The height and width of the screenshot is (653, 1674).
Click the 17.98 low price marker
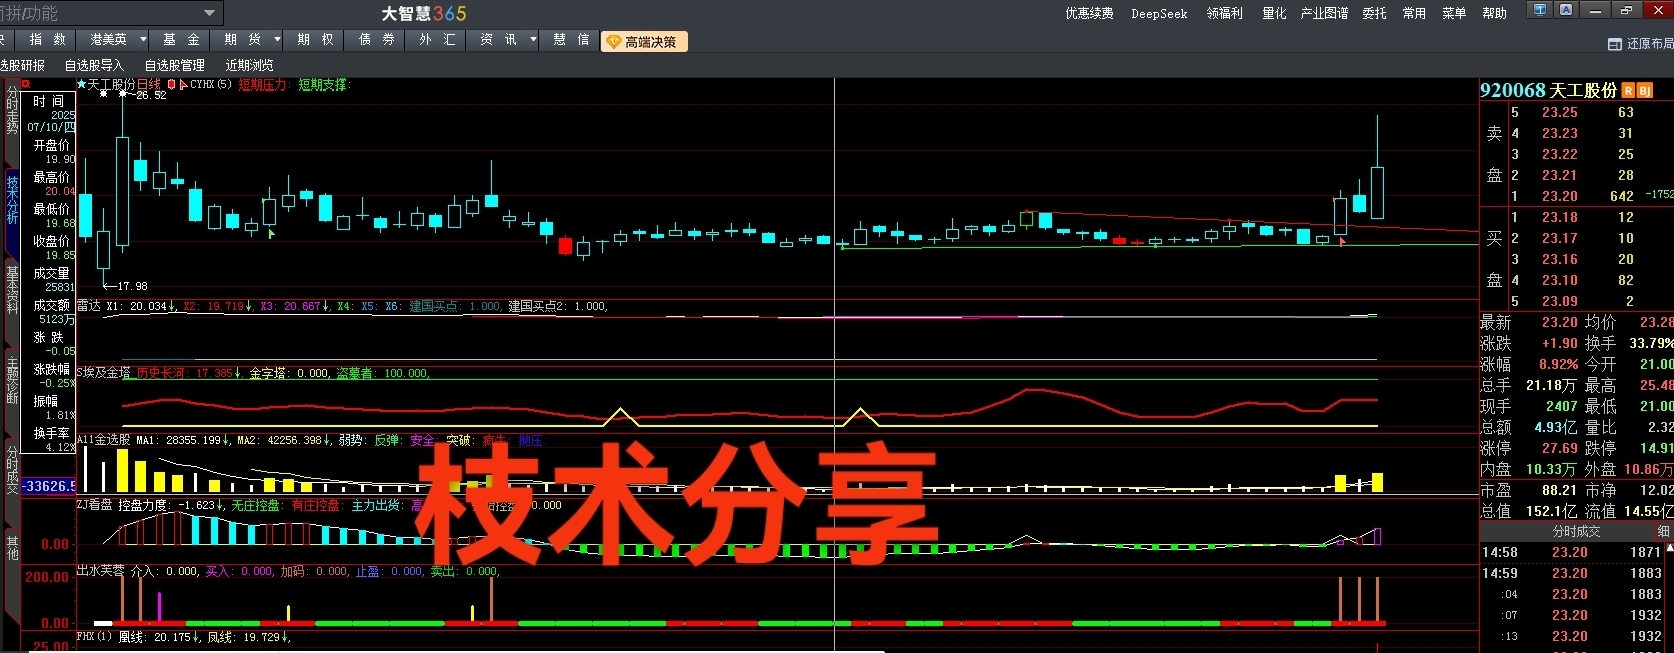pyautogui.click(x=131, y=286)
